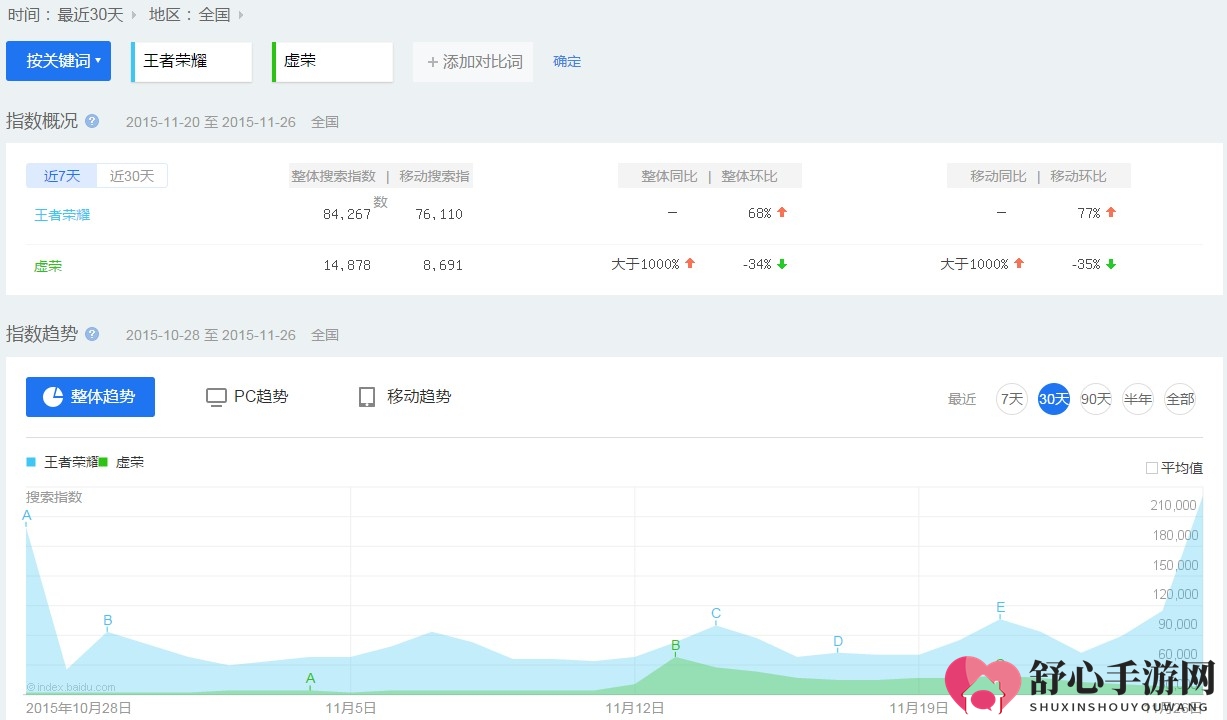1227x720 pixels.
Task: Click blue marker A on chart
Action: (27, 515)
